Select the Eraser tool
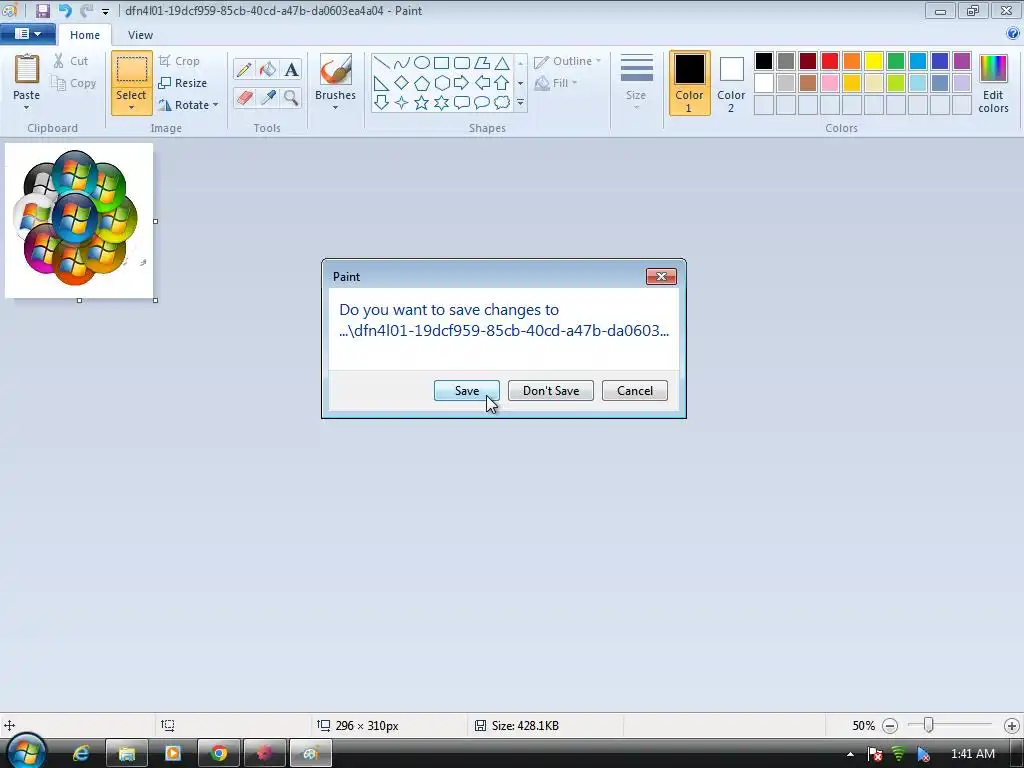1024x768 pixels. (244, 98)
